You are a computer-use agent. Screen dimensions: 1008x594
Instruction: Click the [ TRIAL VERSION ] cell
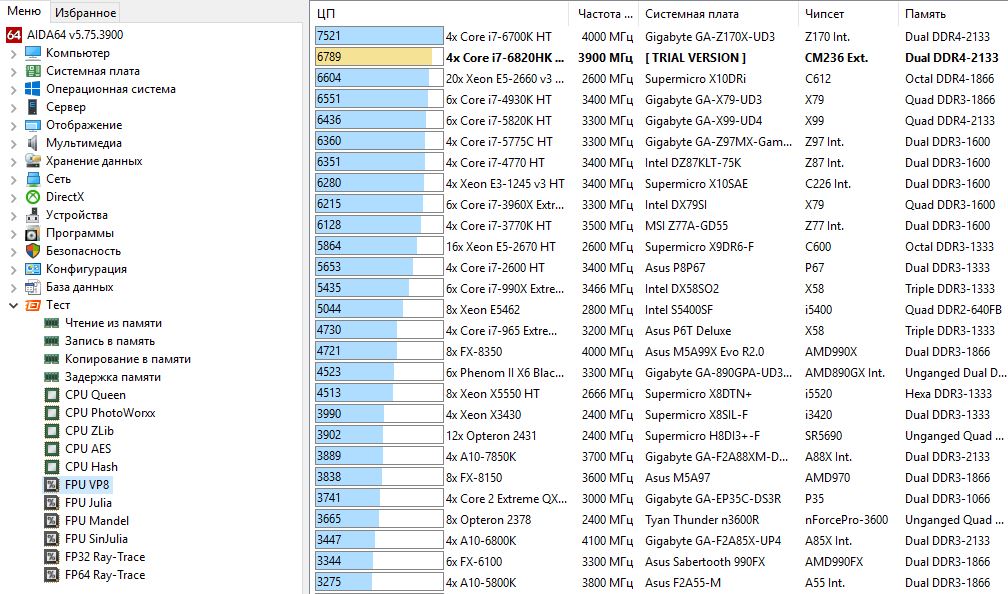(x=696, y=58)
